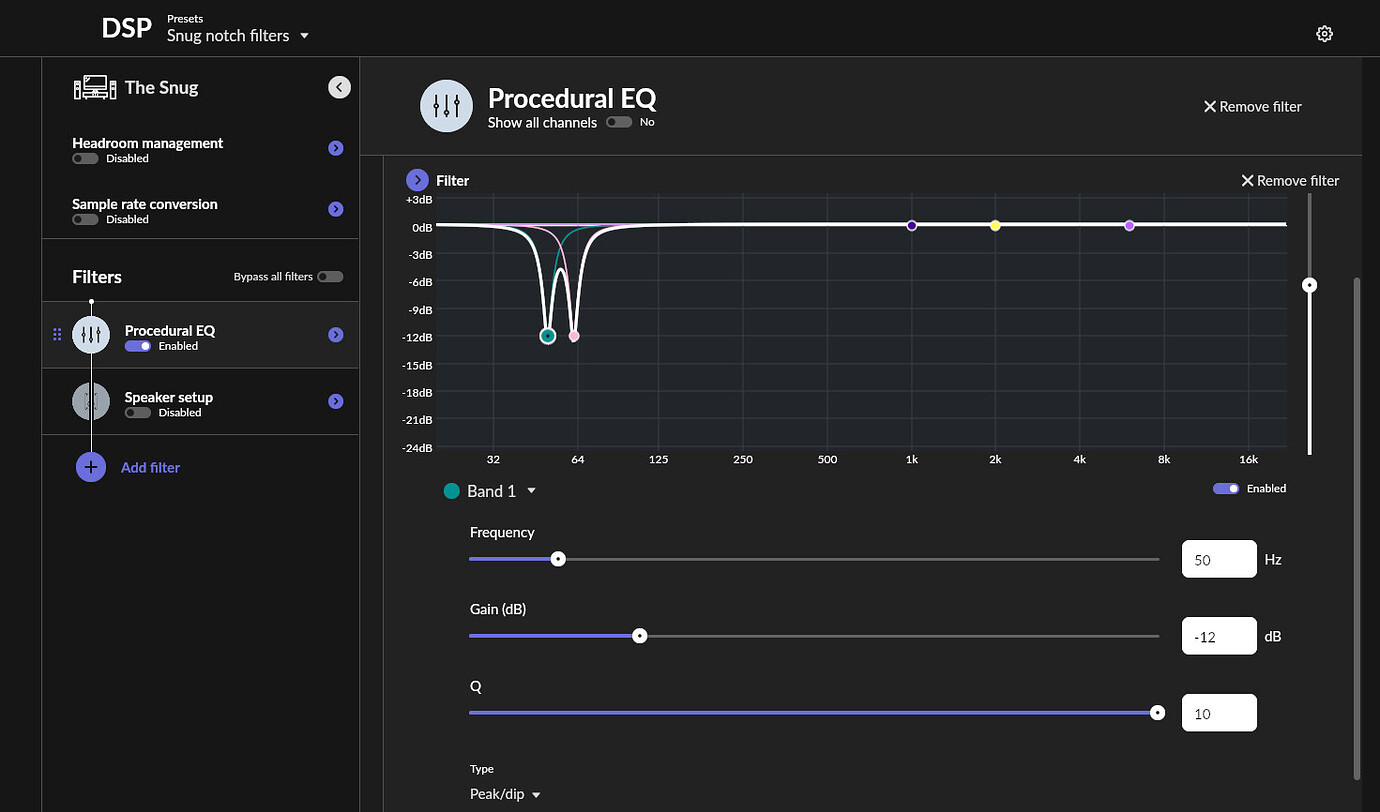Viewport: 1380px width, 812px height.
Task: Change the filter Type from Peak/dip
Action: (x=505, y=793)
